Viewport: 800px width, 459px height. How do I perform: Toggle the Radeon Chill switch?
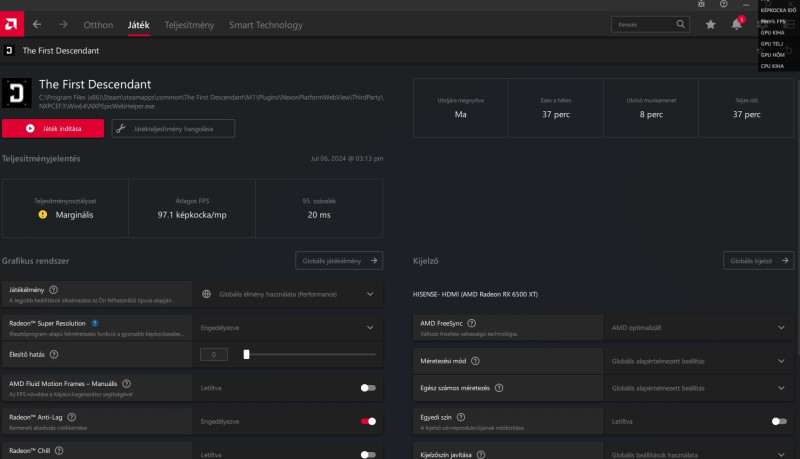pyautogui.click(x=368, y=454)
